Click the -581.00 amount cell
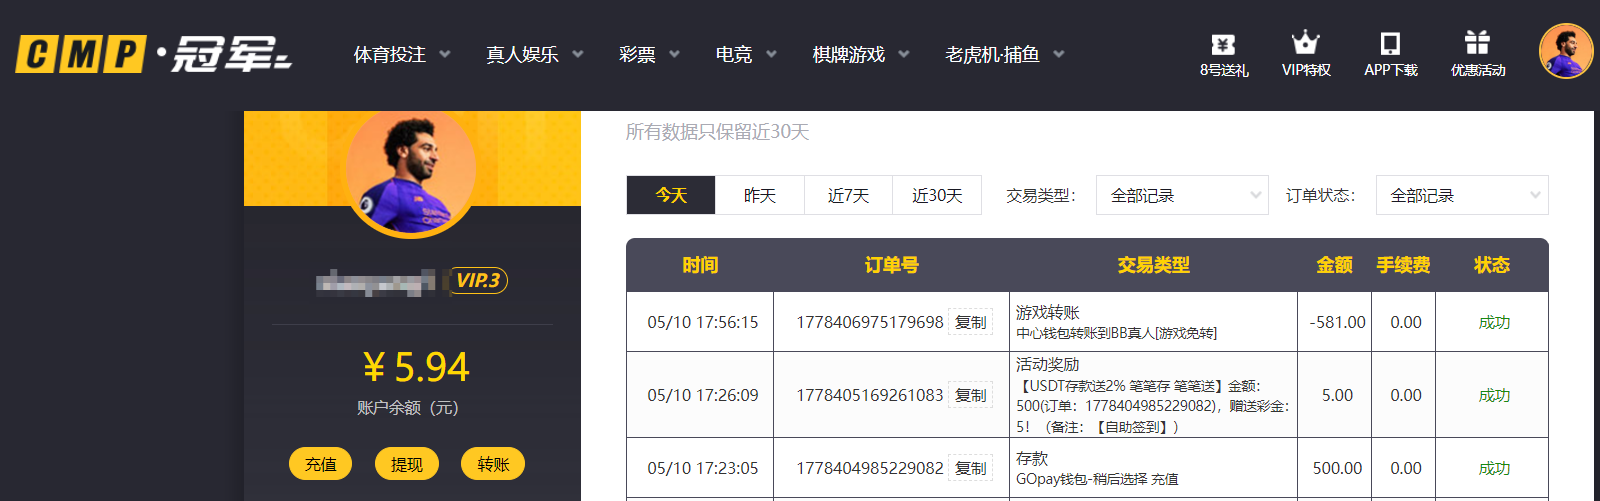This screenshot has height=501, width=1600. click(x=1337, y=322)
